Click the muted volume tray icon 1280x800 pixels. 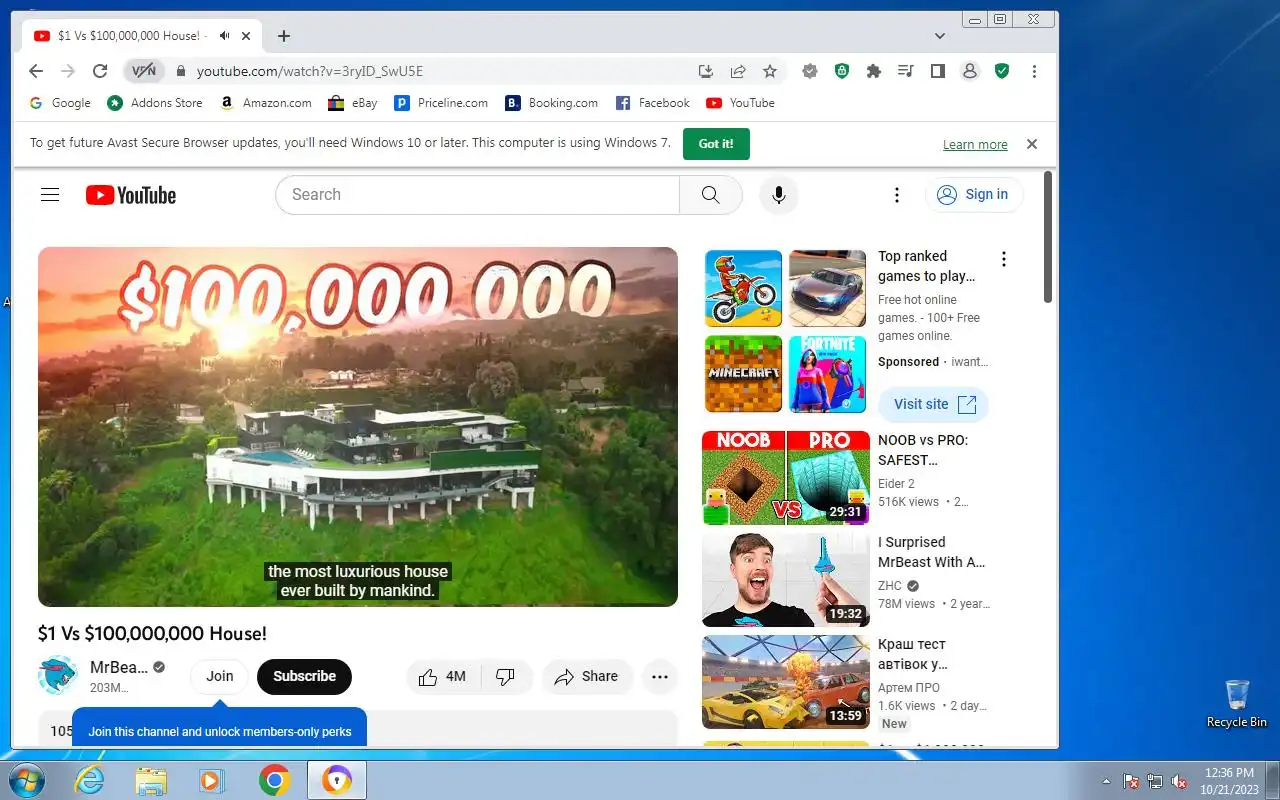tap(1180, 781)
